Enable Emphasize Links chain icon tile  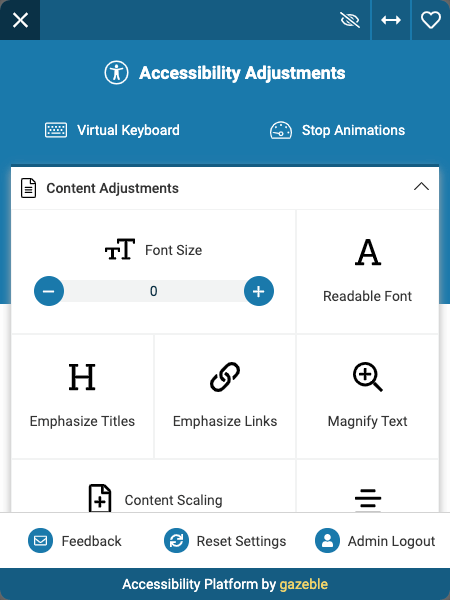pos(225,396)
